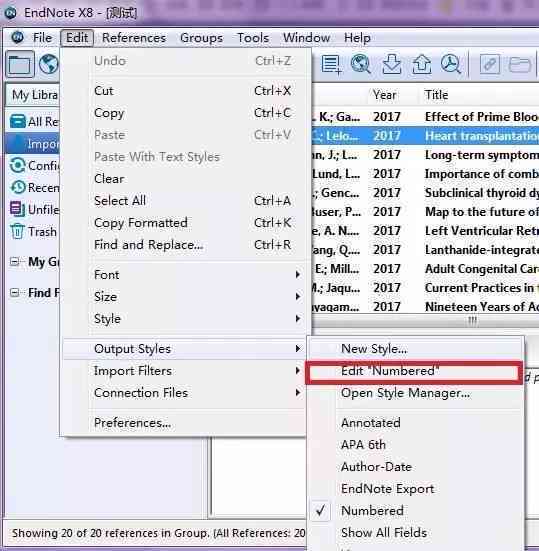Select the "Importance of comb" reference row
The width and height of the screenshot is (539, 551).
(x=425, y=174)
